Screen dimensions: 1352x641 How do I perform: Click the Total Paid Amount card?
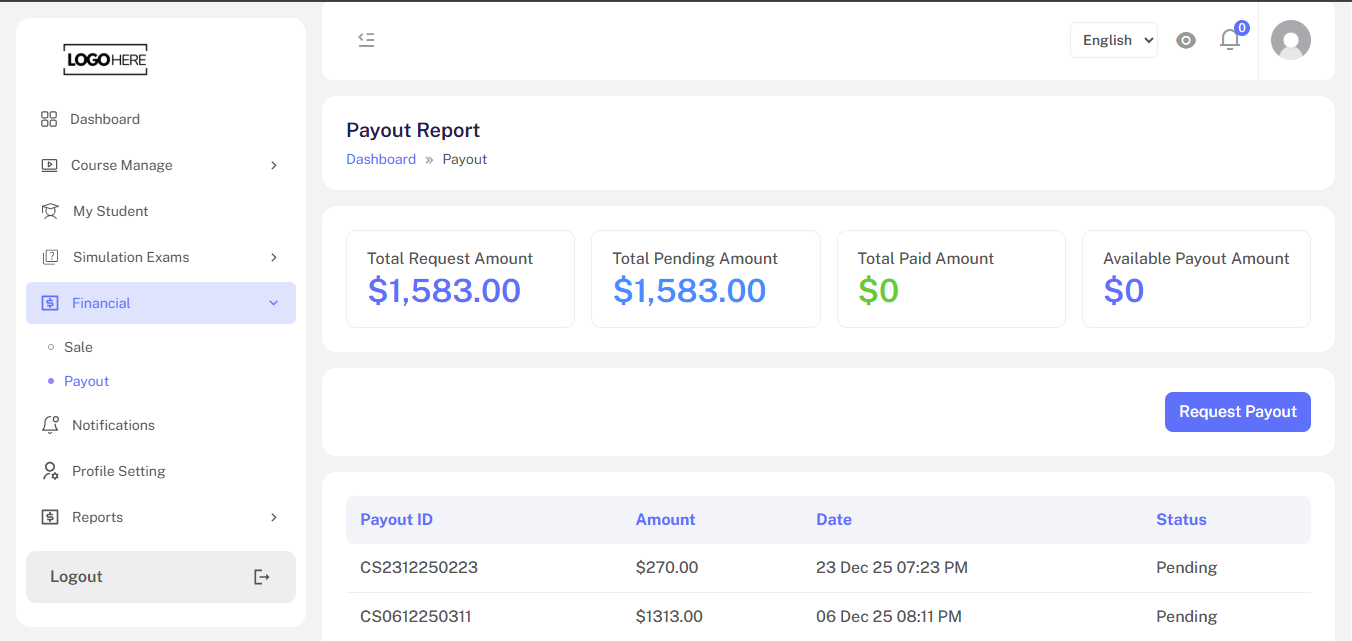951,279
